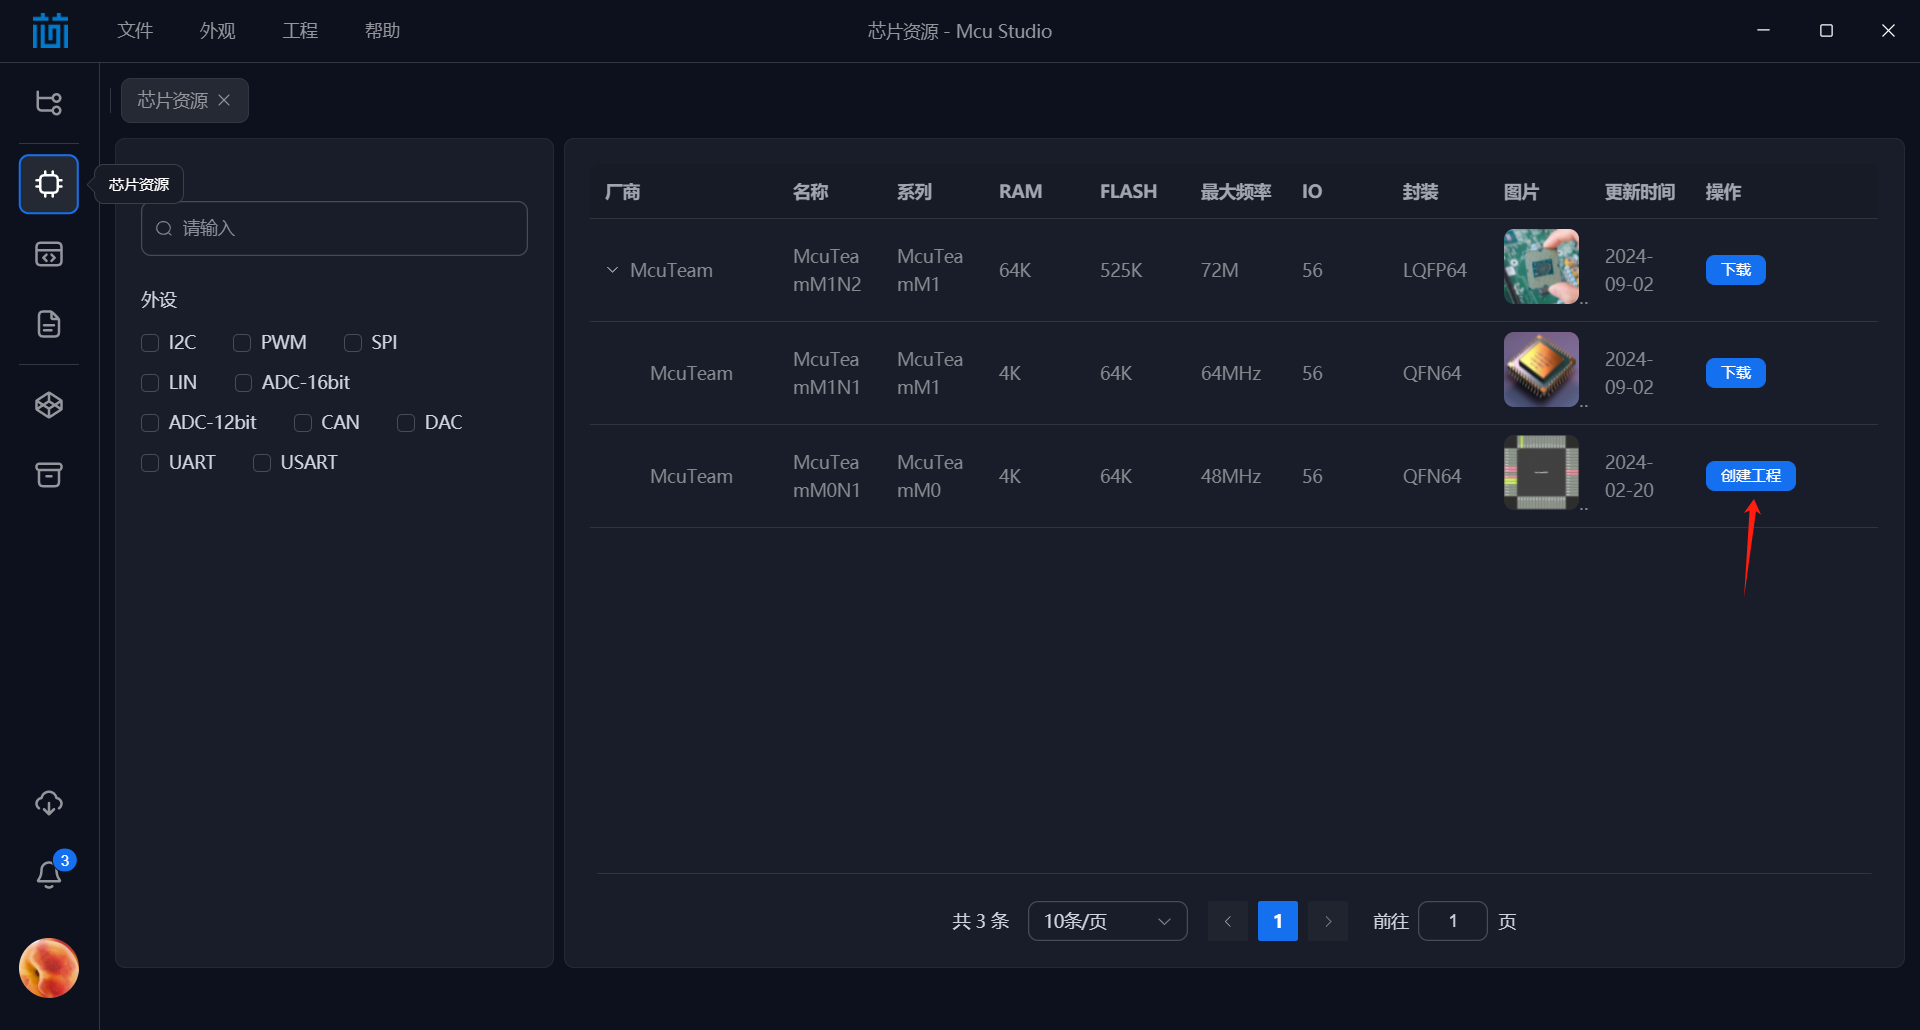Open notifications bell showing 3 alerts

pyautogui.click(x=48, y=873)
